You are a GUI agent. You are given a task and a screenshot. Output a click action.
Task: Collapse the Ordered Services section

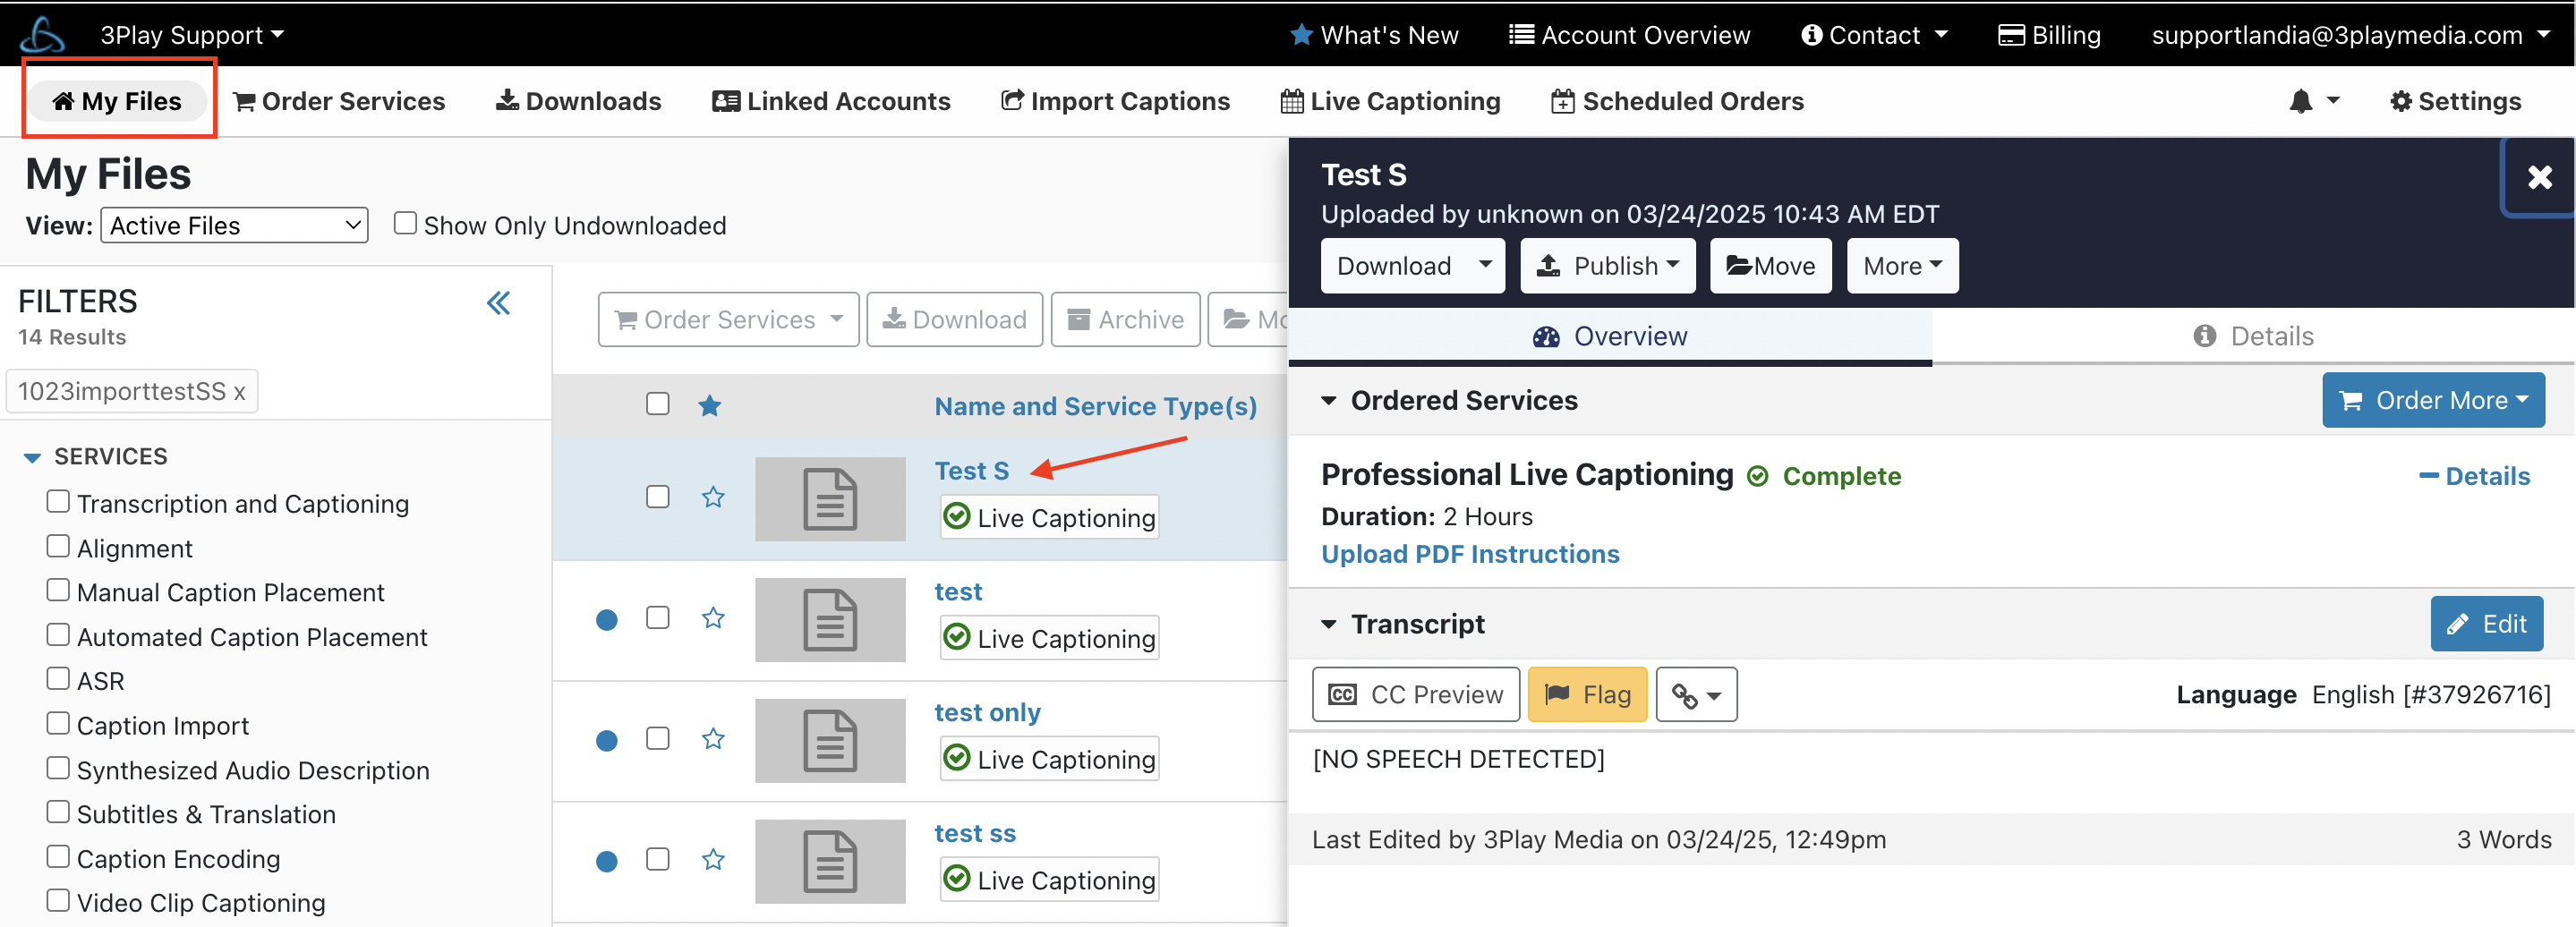point(1328,401)
